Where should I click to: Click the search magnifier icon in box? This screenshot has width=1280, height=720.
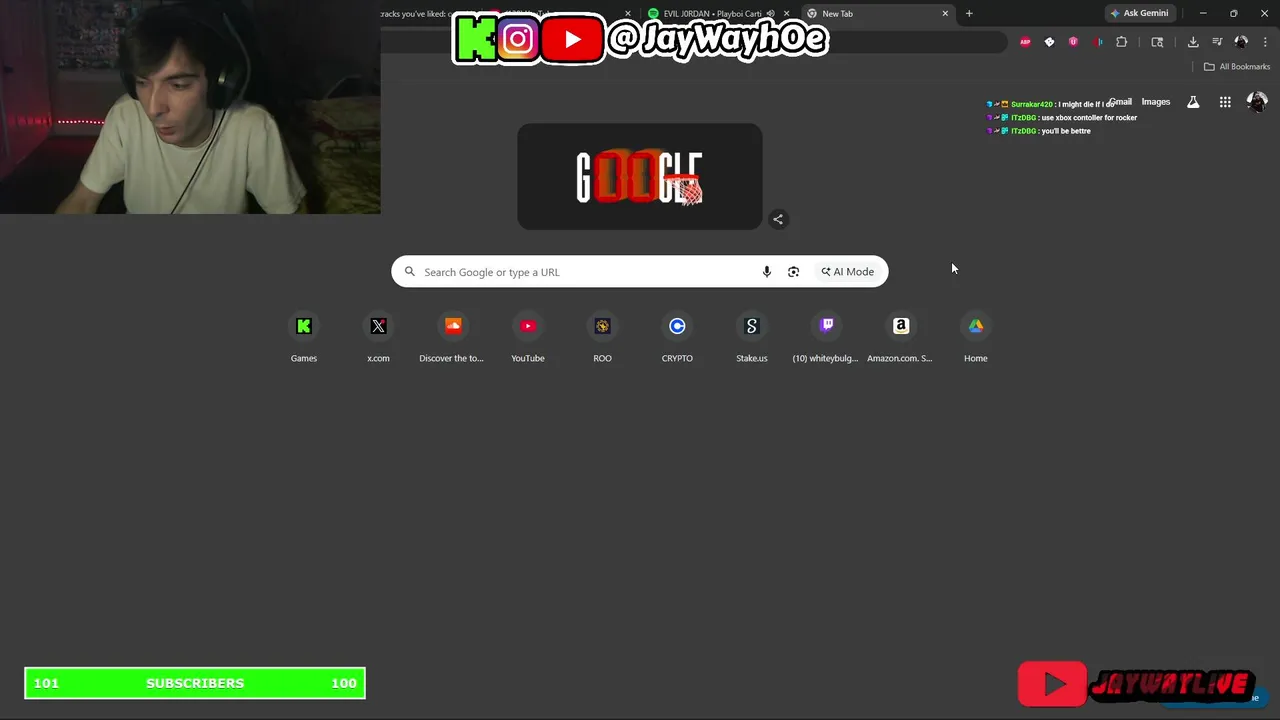[410, 272]
